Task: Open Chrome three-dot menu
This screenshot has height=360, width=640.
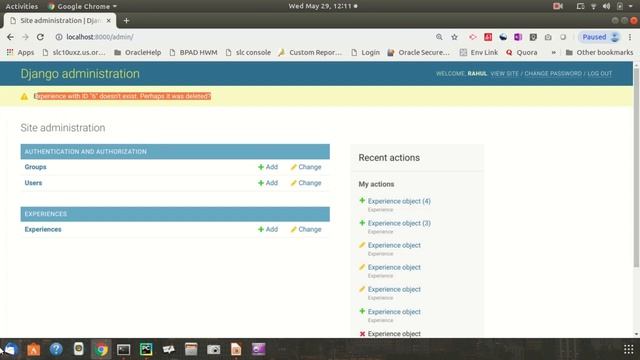Action: click(630, 37)
